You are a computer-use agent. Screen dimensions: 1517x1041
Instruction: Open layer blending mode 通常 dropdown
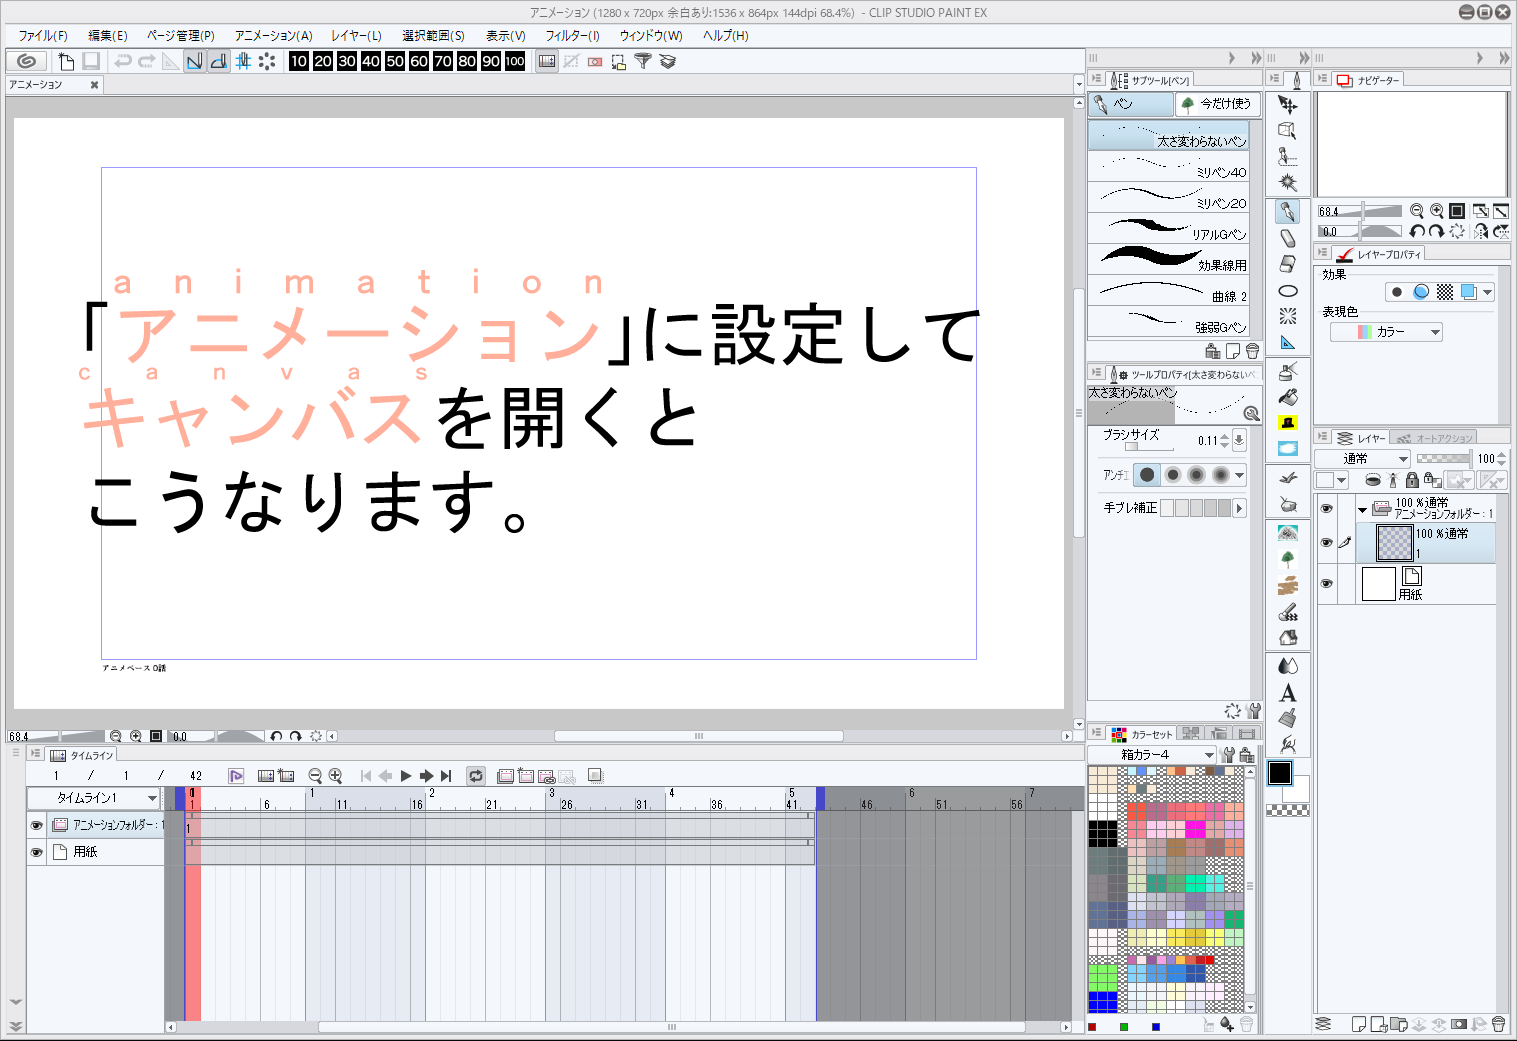[1362, 459]
